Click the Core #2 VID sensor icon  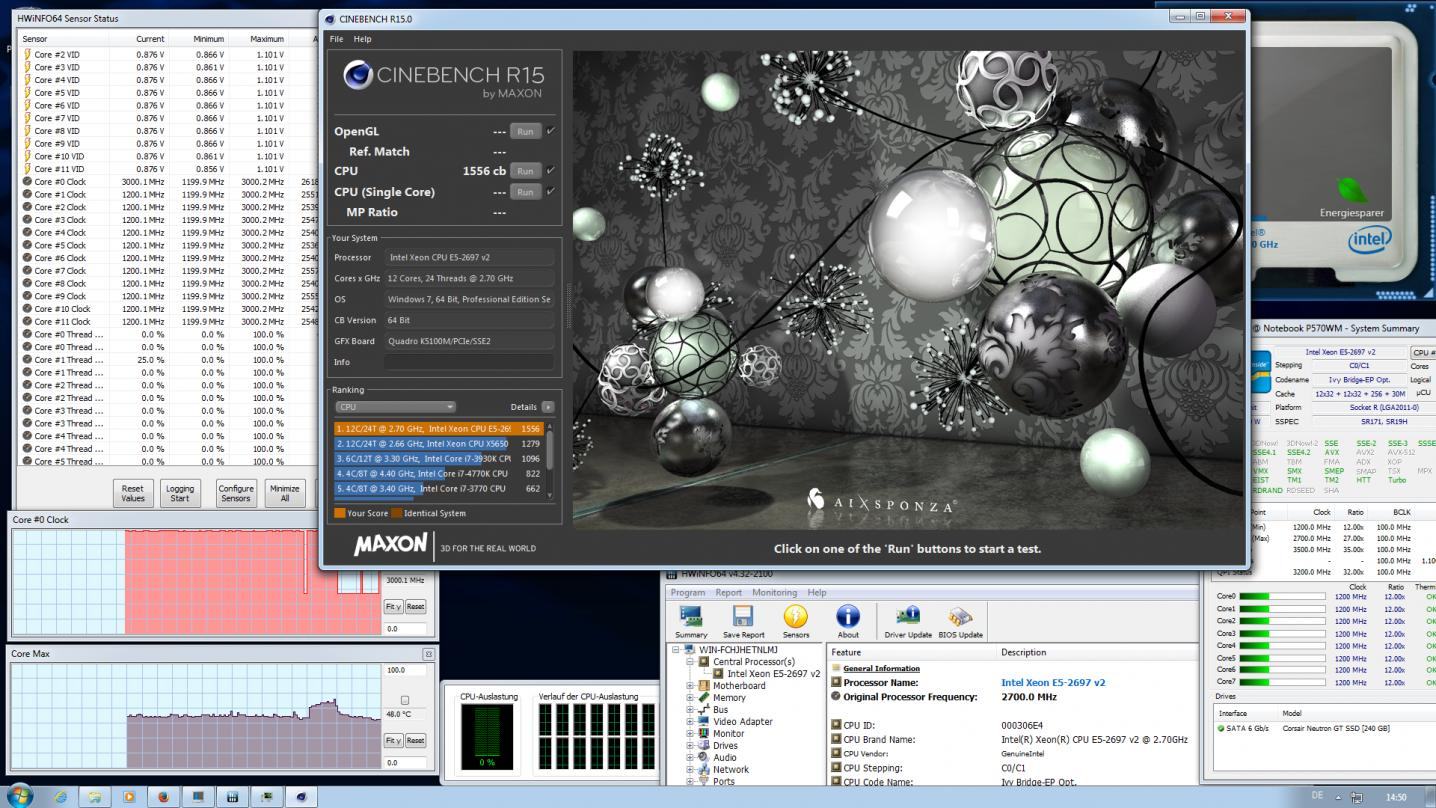click(x=27, y=54)
